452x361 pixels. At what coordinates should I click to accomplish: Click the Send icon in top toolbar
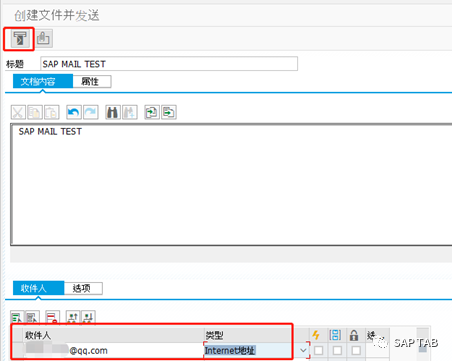pos(20,39)
